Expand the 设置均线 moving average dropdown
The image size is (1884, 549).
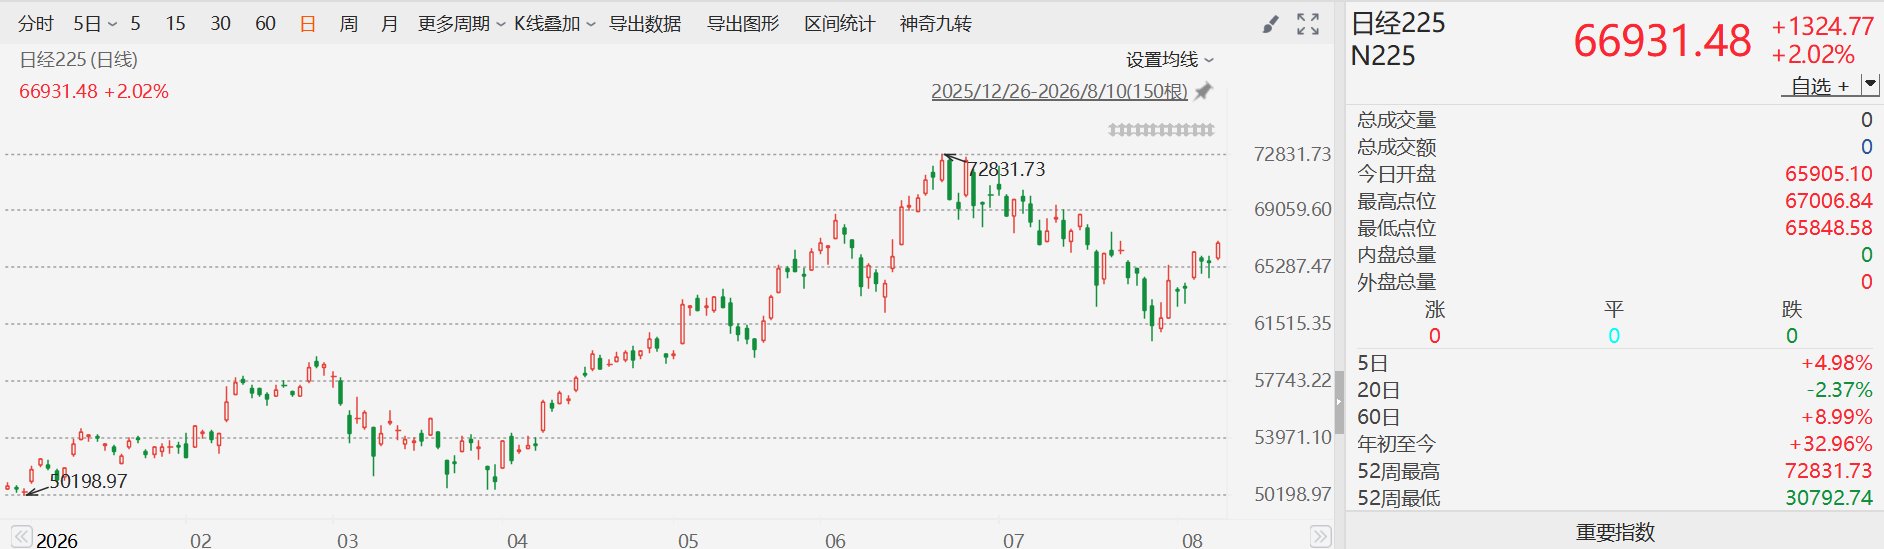point(1170,60)
